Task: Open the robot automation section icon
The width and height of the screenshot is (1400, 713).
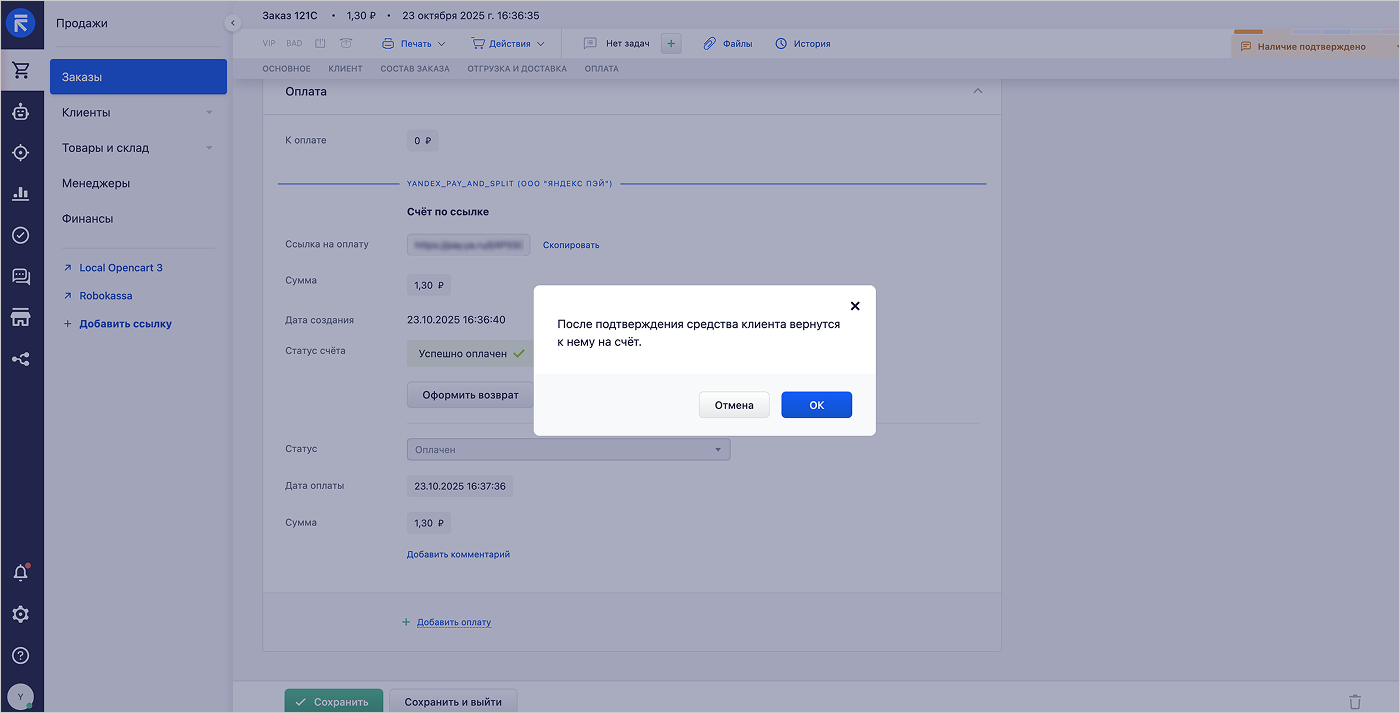Action: (20, 112)
